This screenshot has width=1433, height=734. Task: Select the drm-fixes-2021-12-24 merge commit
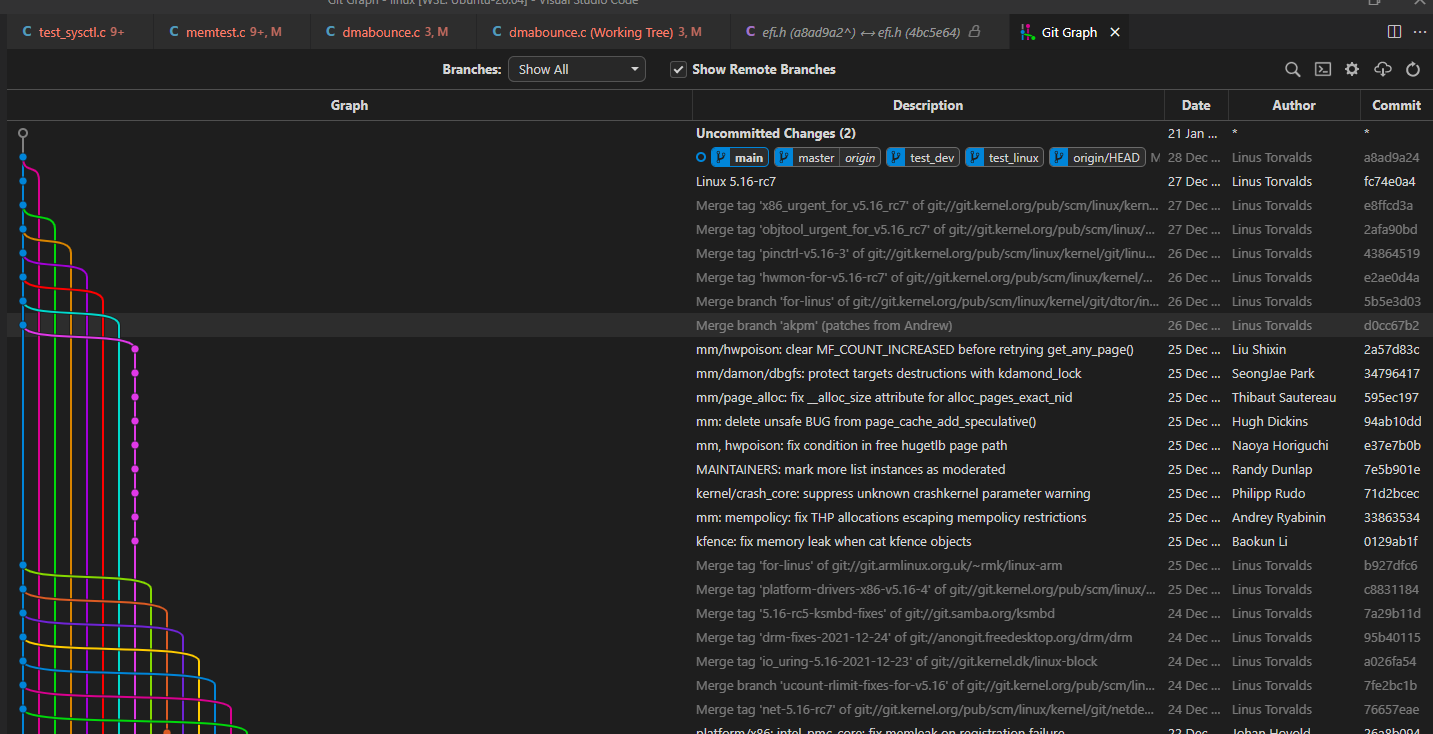pyautogui.click(x=720, y=638)
